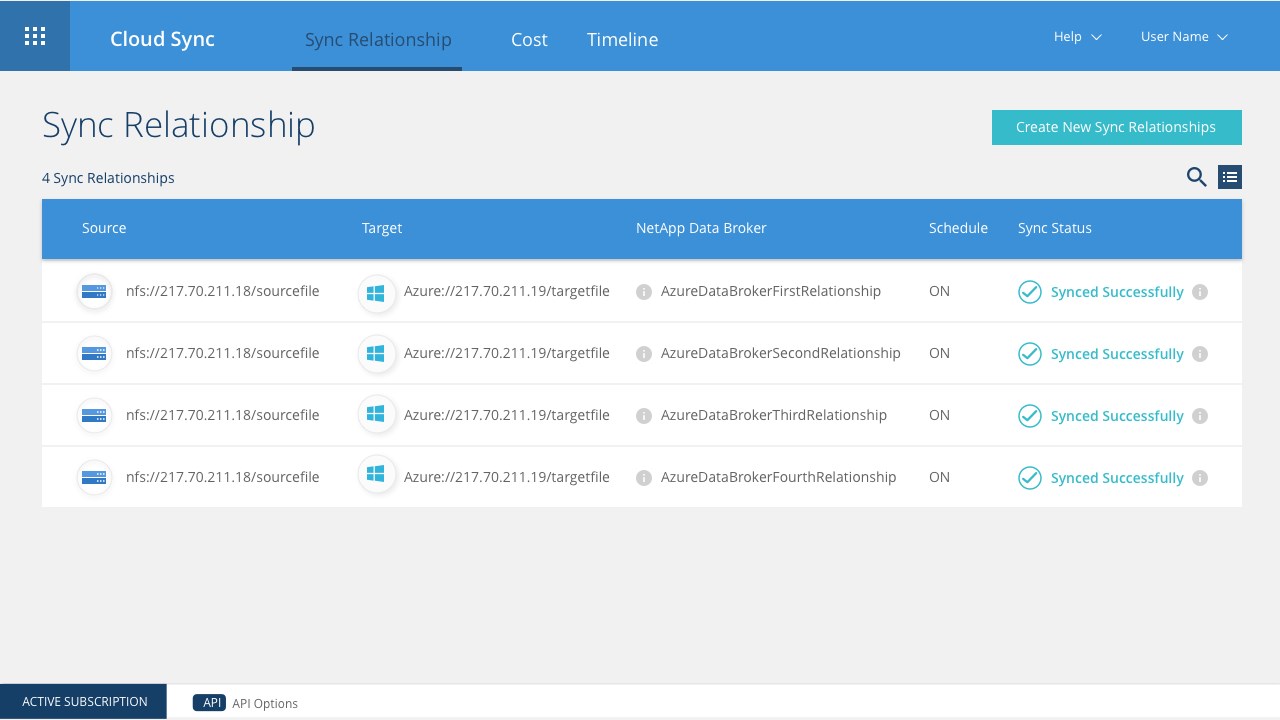Expand the Help dropdown menu
The height and width of the screenshot is (720, 1280).
[x=1077, y=37]
